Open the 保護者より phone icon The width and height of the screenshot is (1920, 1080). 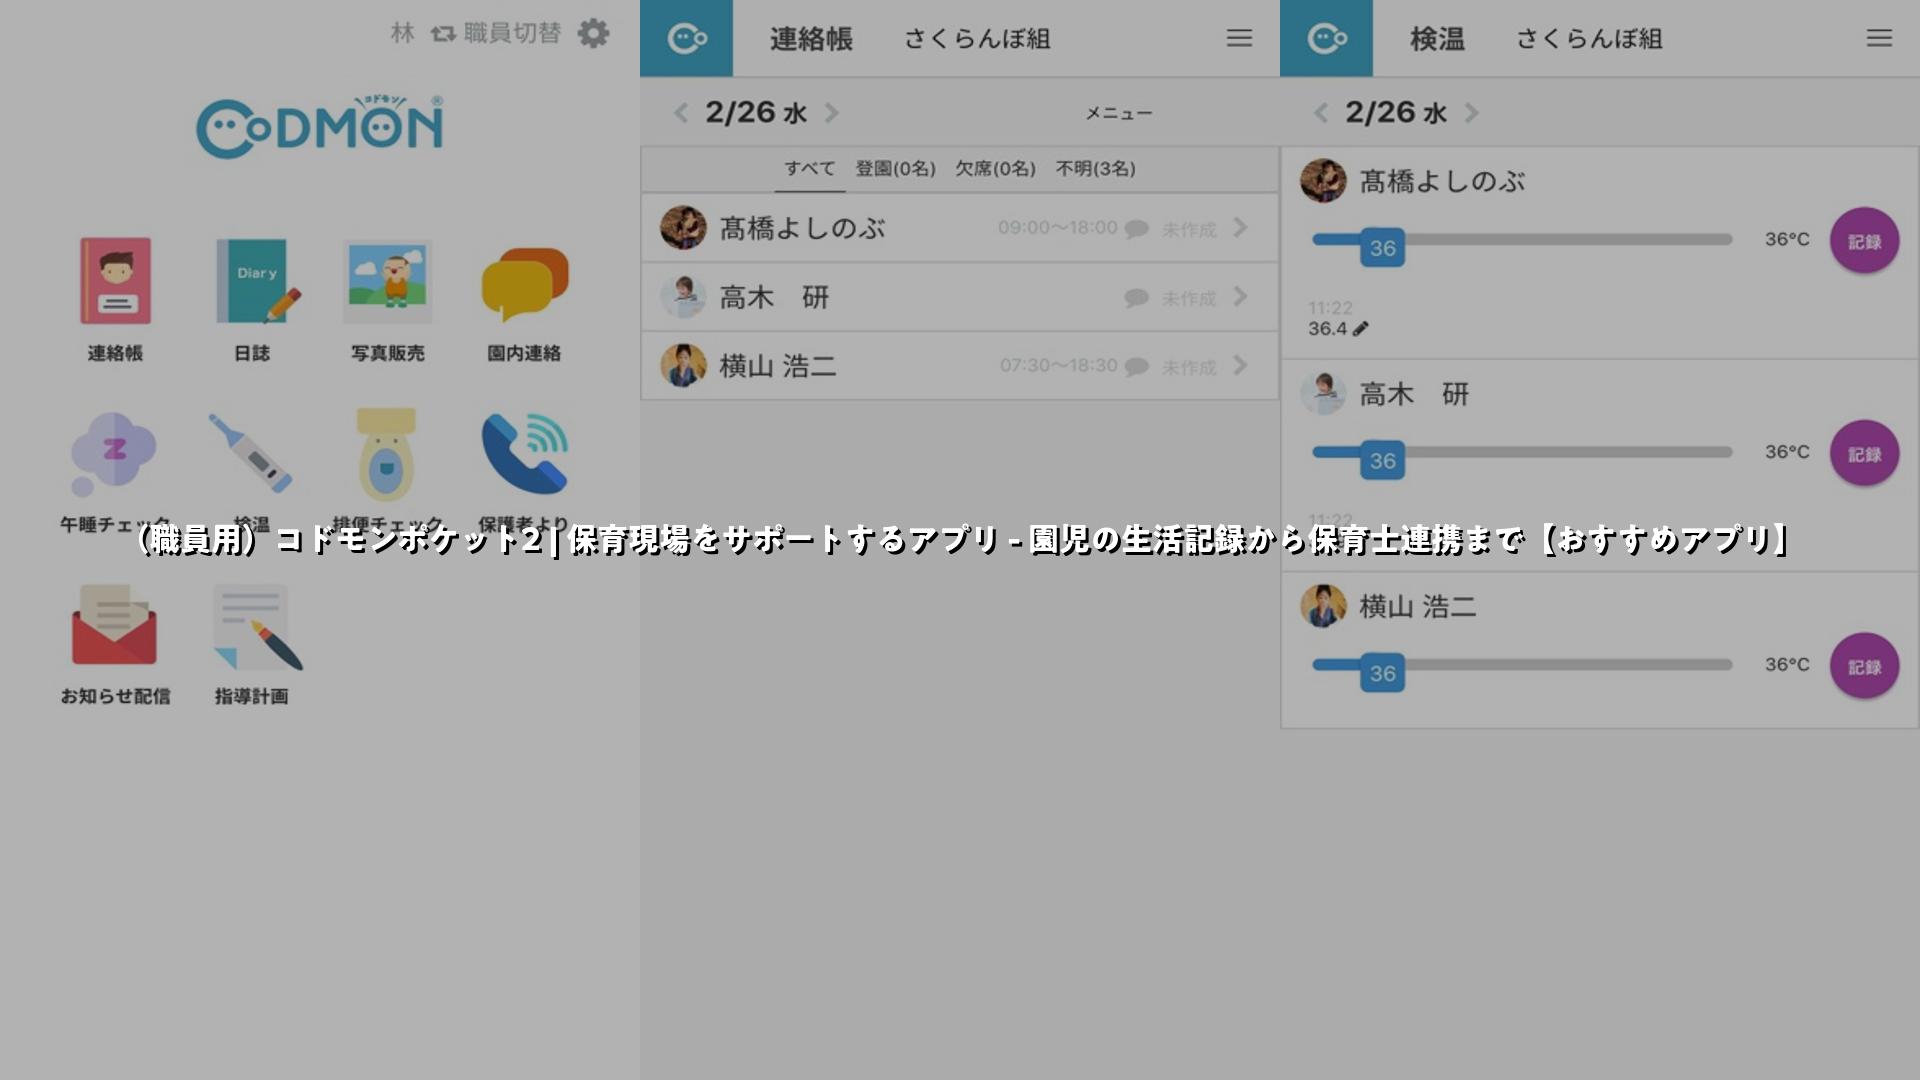click(525, 453)
